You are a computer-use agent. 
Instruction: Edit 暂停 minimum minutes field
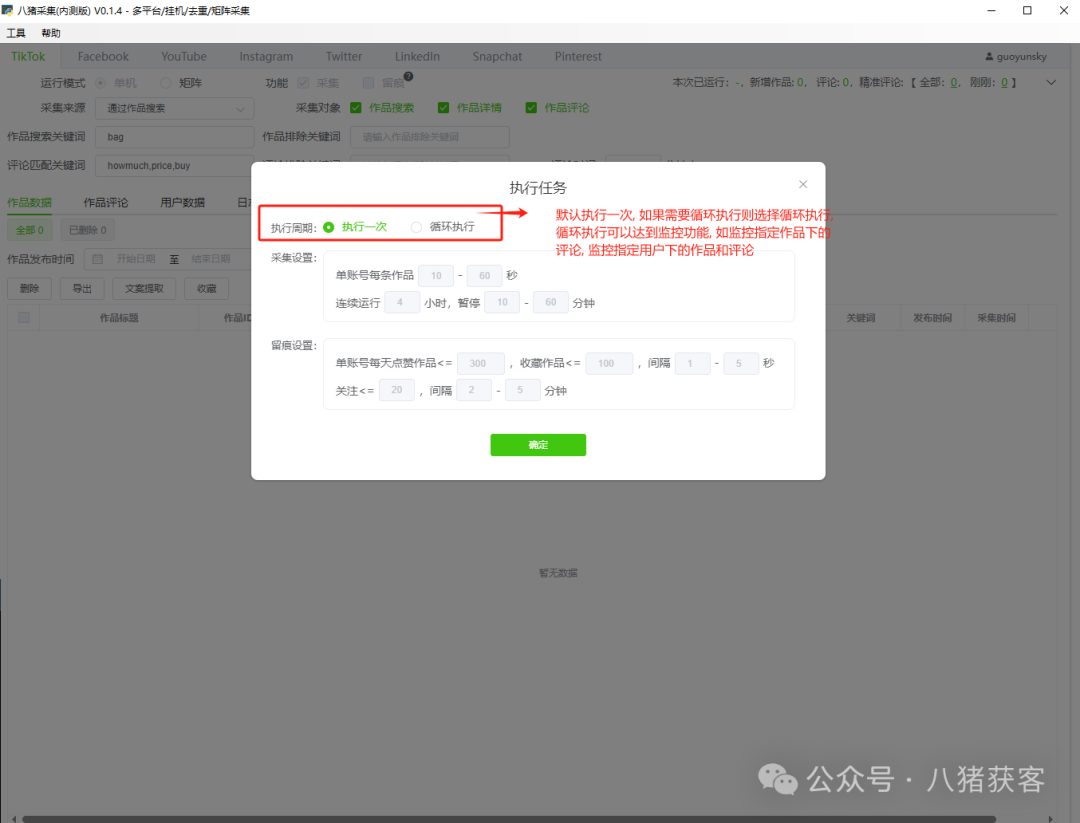point(502,302)
